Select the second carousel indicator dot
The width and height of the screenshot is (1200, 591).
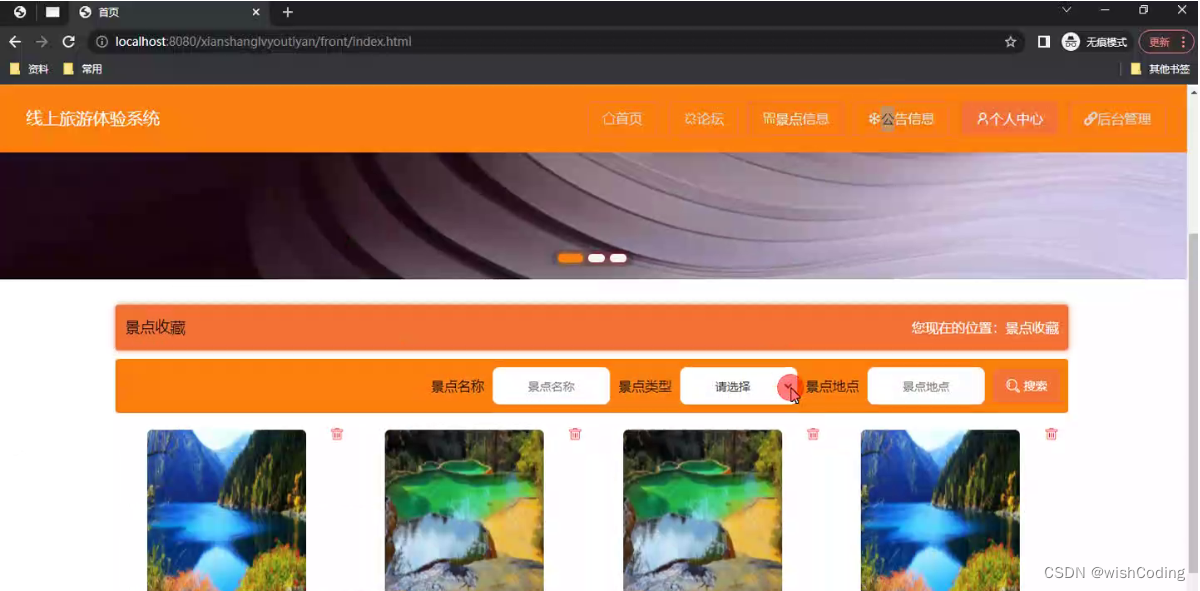(x=594, y=258)
